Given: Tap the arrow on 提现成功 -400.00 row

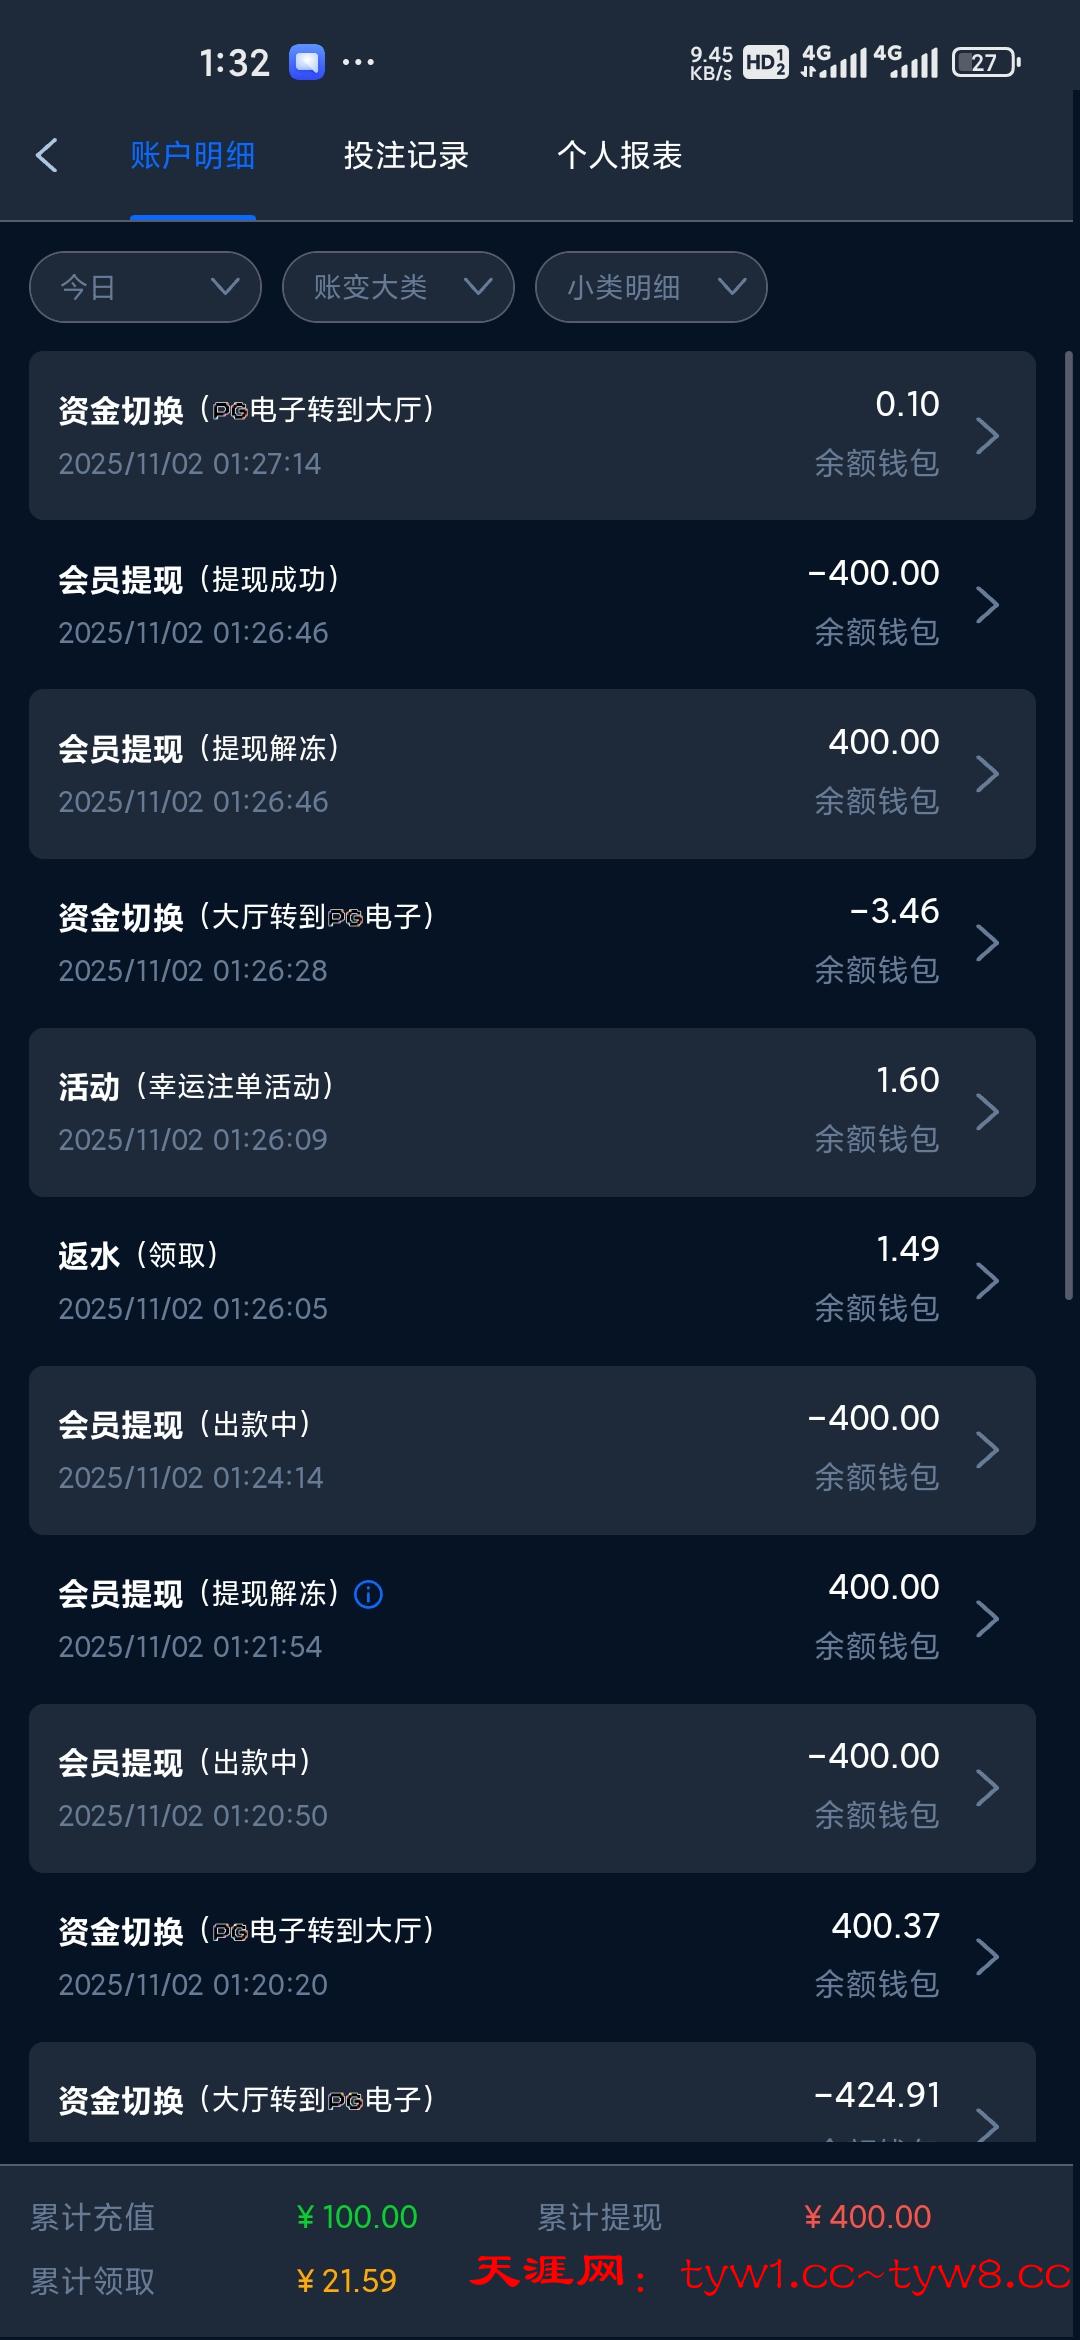Looking at the screenshot, I should tap(987, 605).
